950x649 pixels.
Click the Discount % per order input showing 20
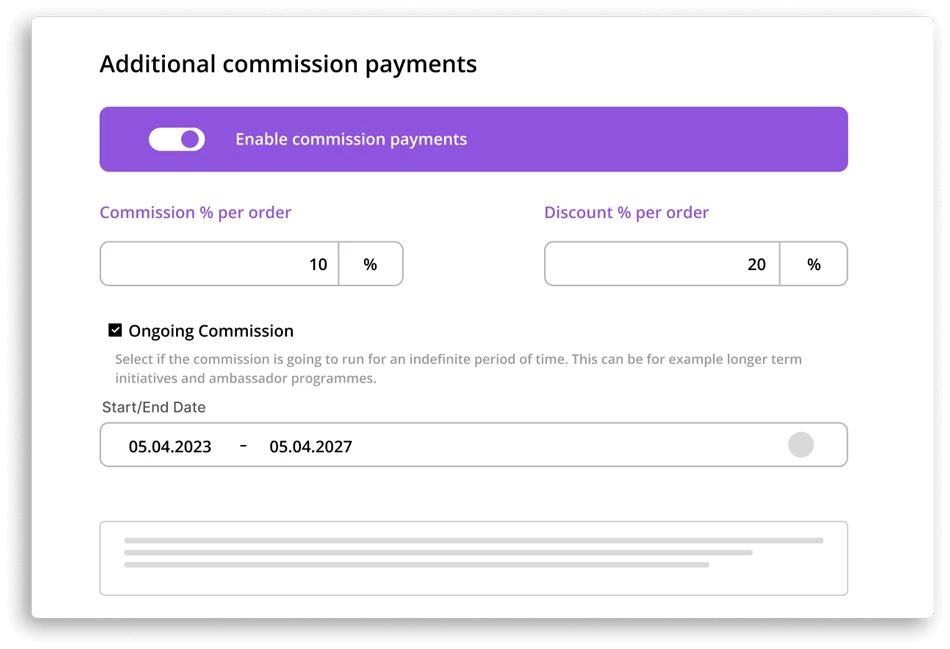(x=662, y=264)
